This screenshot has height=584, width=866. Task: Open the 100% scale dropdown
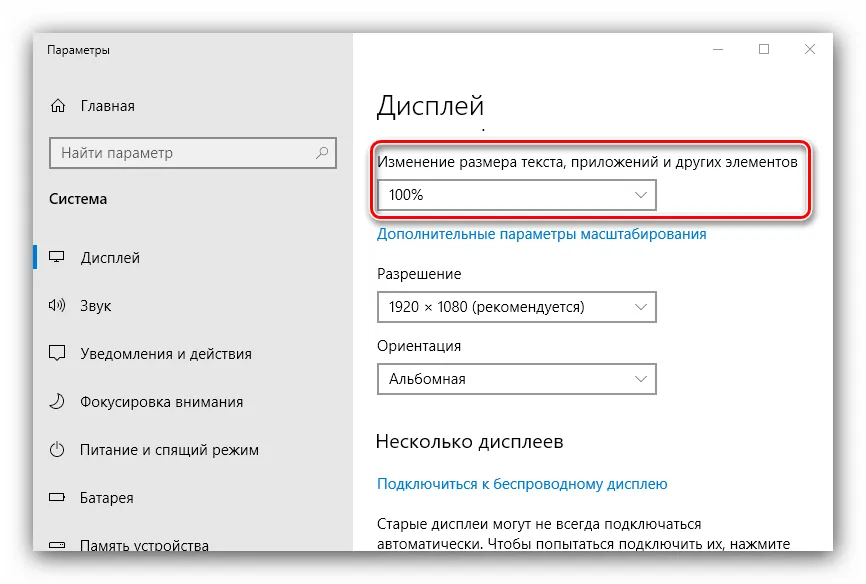tap(516, 195)
